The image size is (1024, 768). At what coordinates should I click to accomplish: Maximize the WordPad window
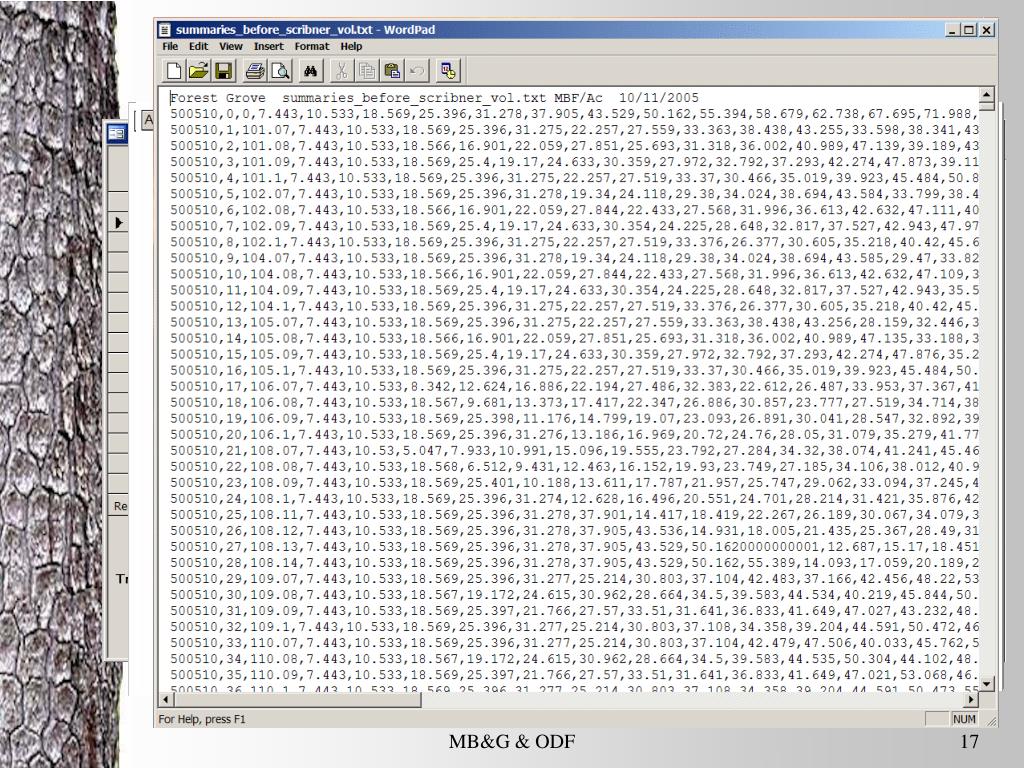(x=969, y=30)
